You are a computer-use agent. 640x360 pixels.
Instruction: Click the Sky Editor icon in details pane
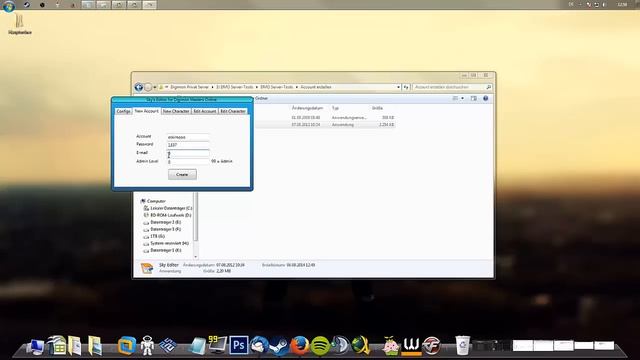pos(147,268)
